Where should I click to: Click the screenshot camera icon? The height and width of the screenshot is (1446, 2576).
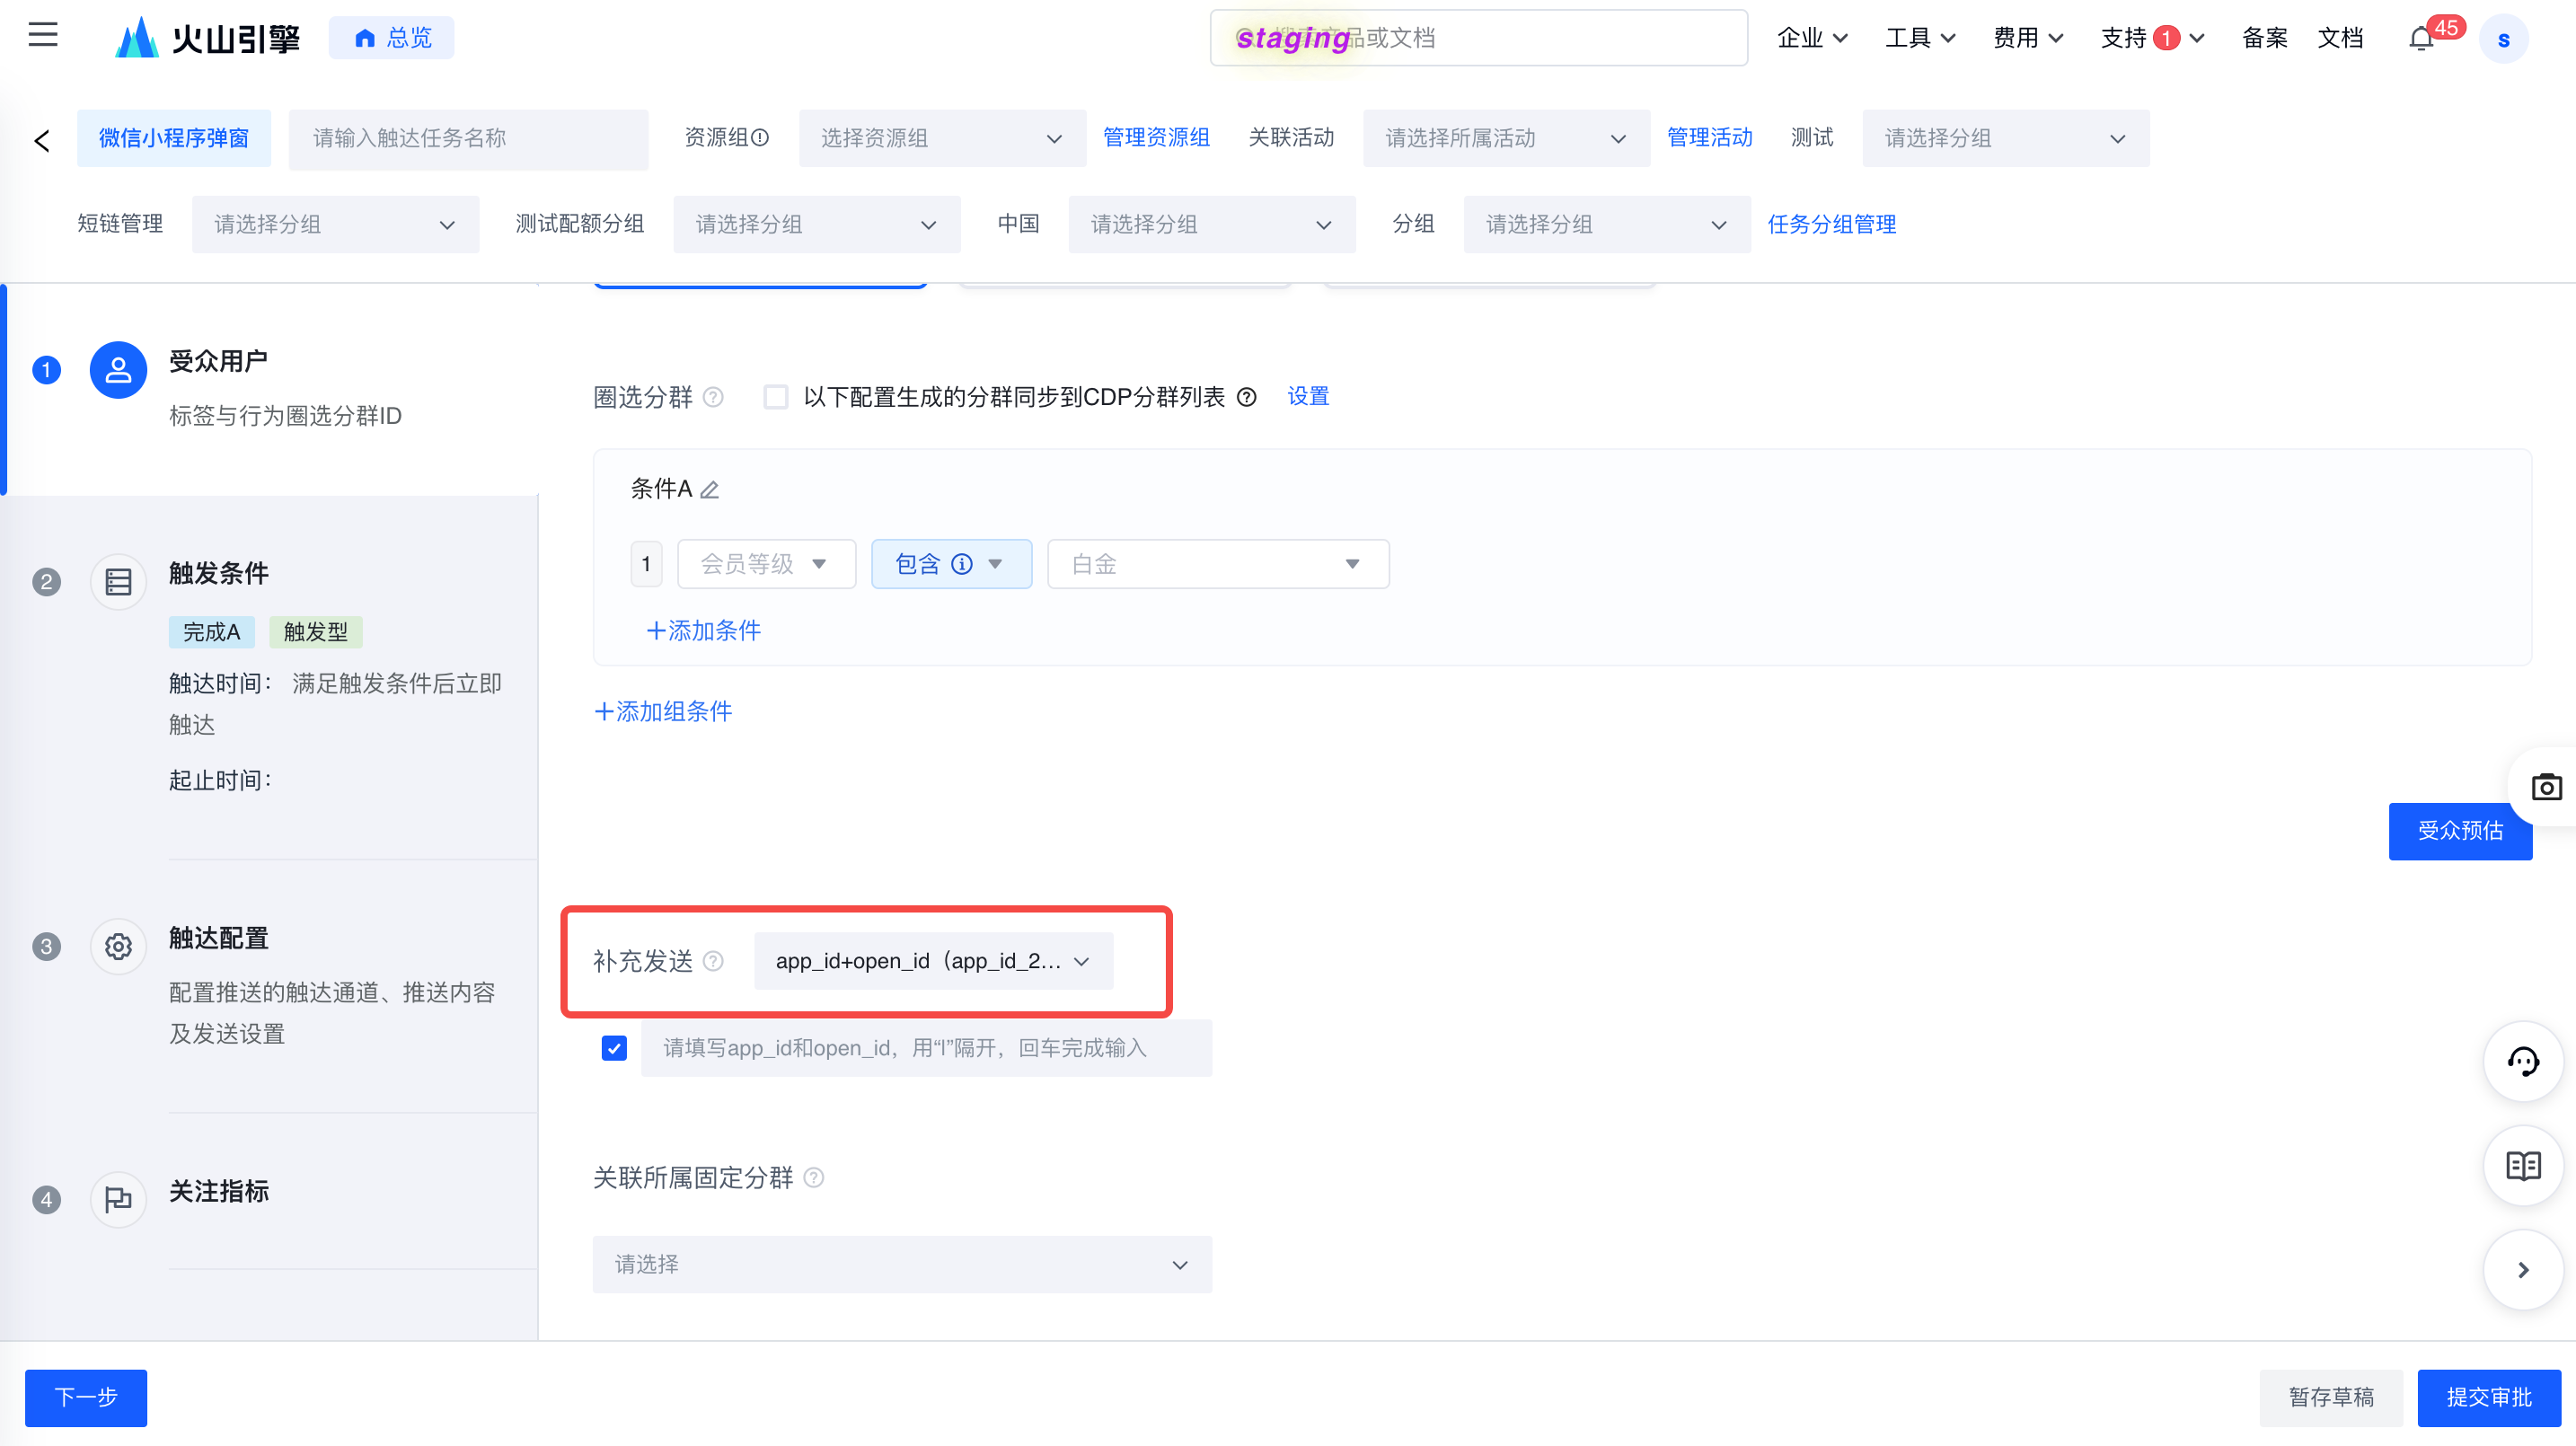click(x=2546, y=787)
